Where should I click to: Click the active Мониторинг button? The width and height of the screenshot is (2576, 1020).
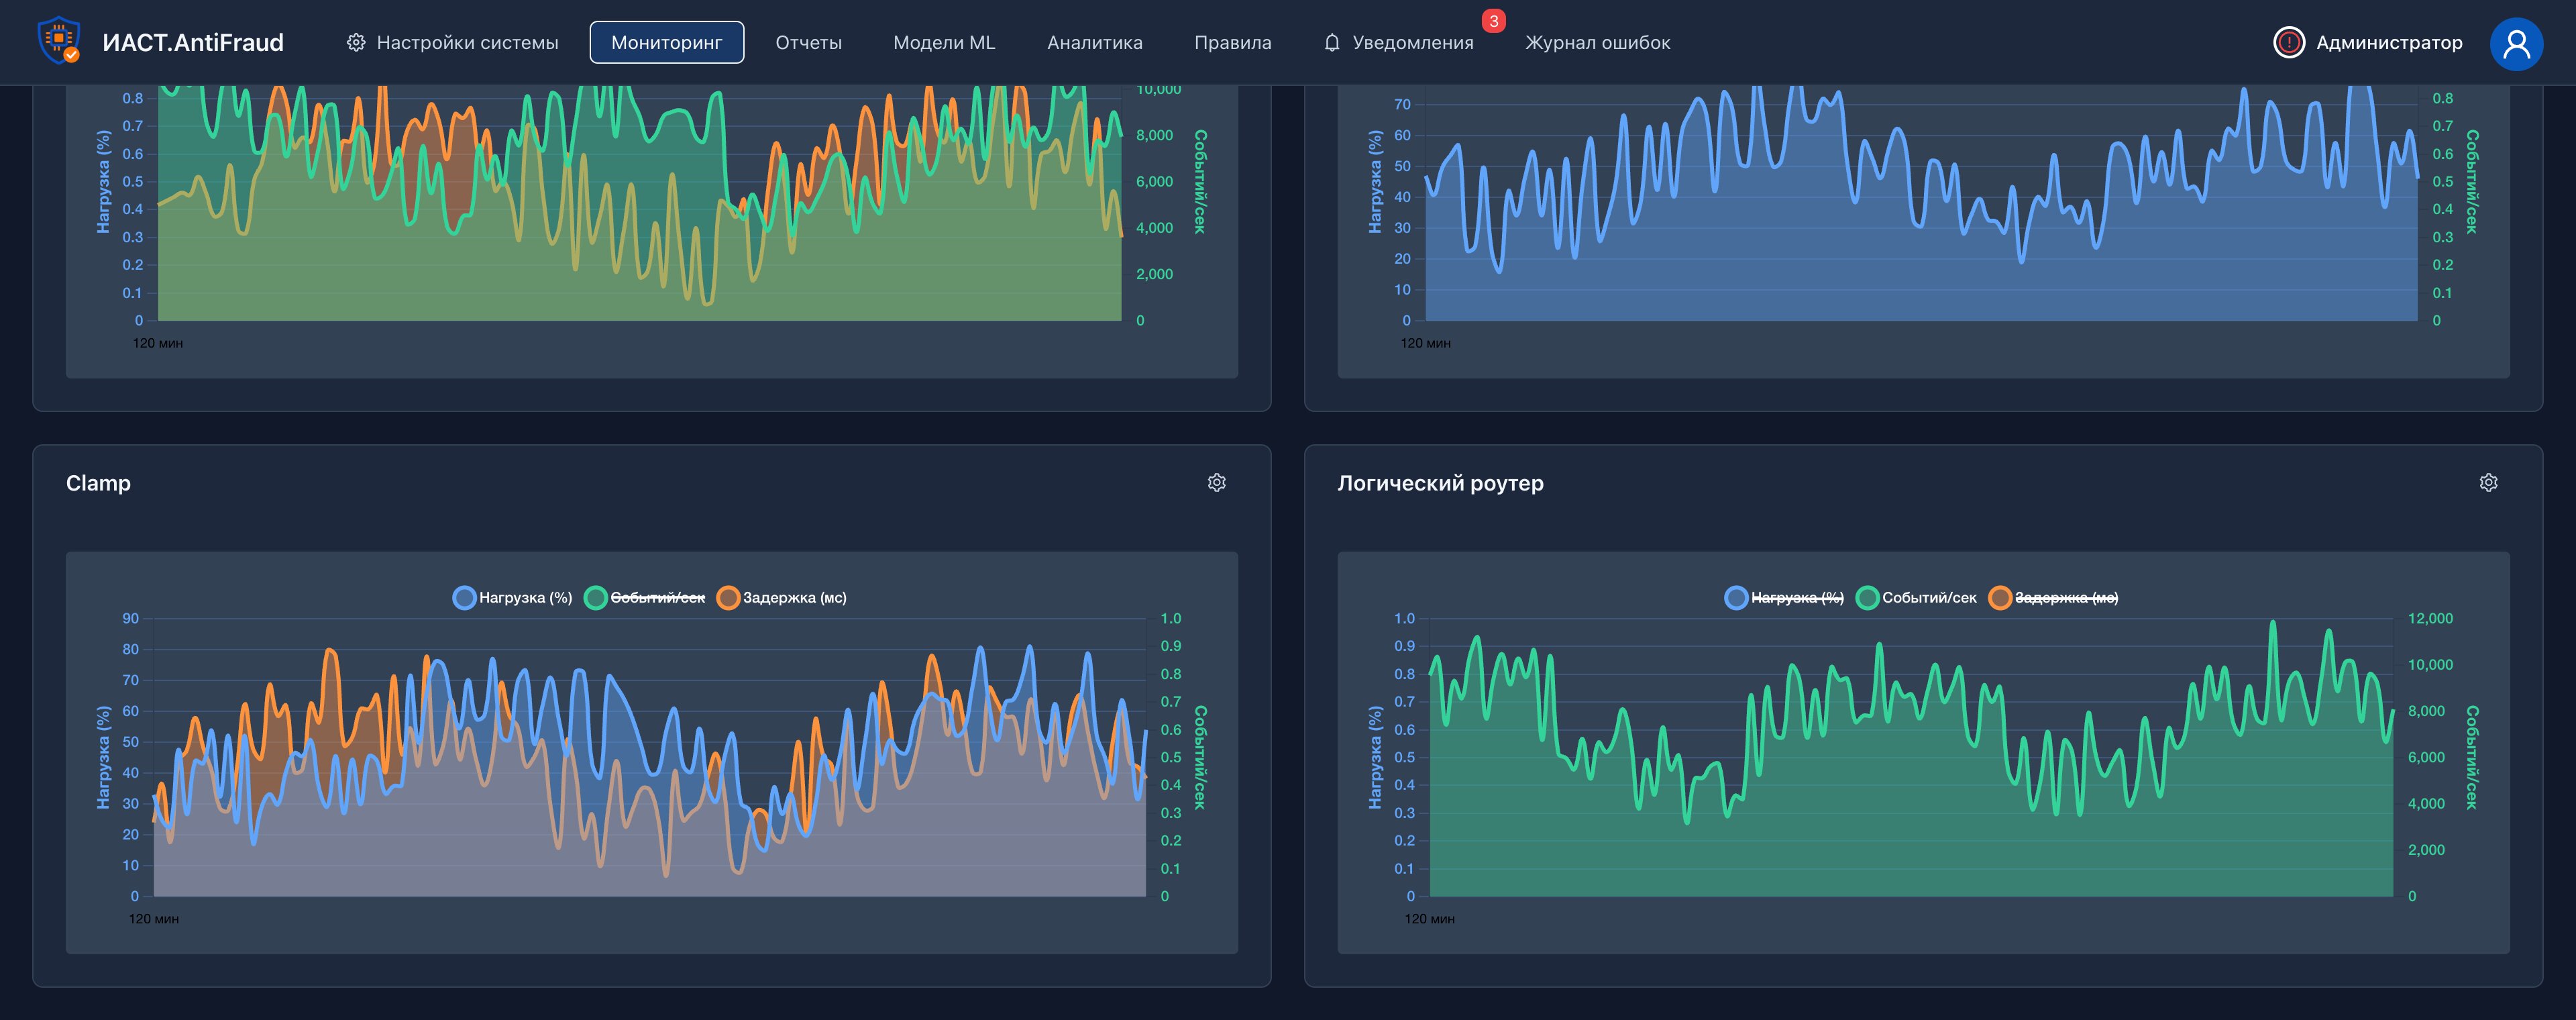[666, 42]
